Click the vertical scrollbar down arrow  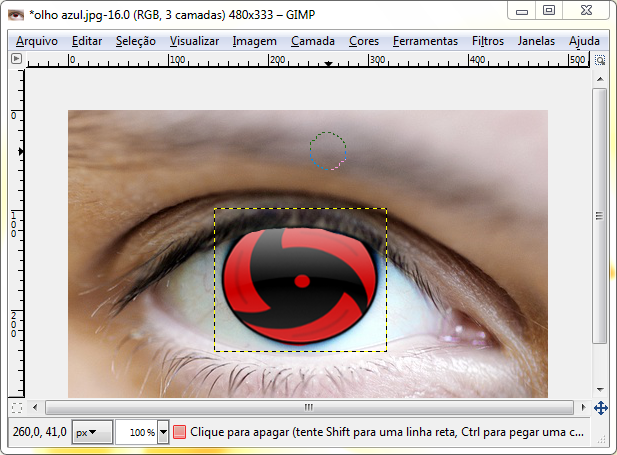coord(600,390)
